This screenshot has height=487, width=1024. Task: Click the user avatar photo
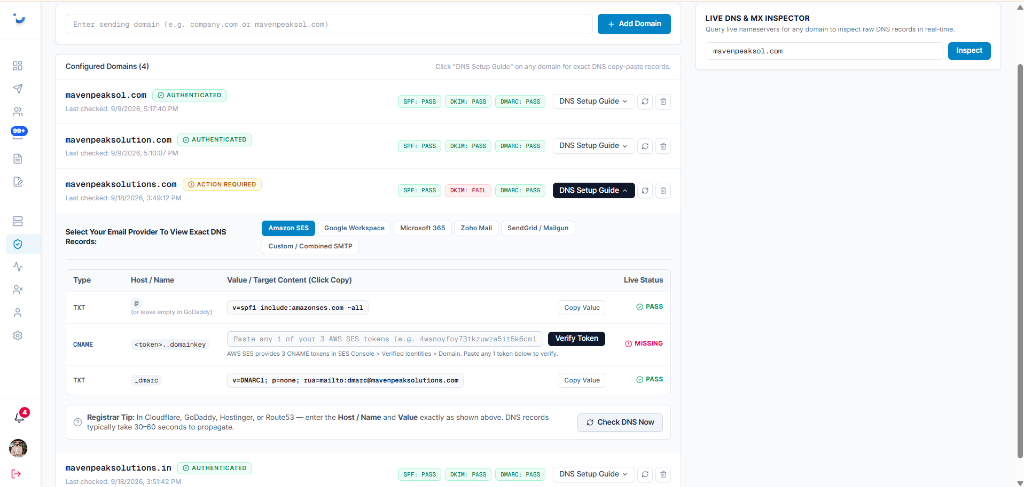[x=18, y=448]
